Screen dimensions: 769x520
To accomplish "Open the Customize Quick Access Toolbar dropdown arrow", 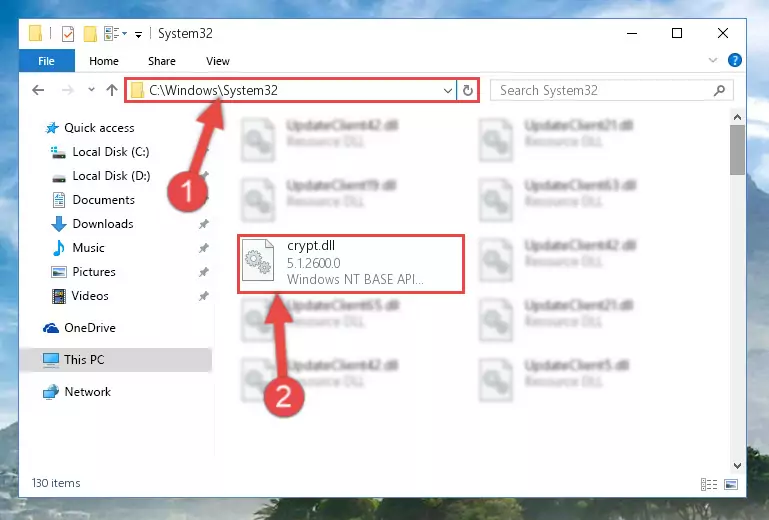I will point(139,34).
